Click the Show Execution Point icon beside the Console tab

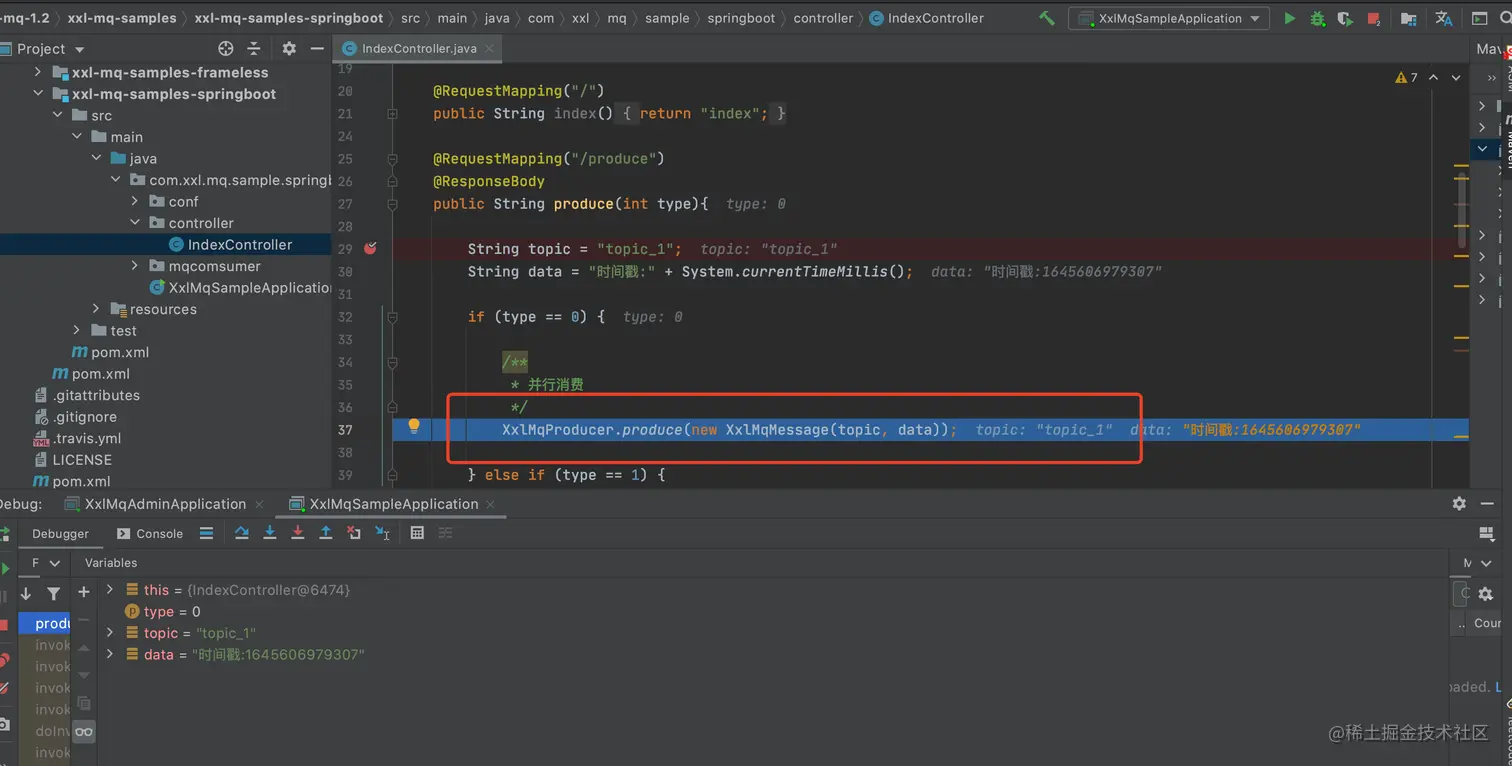pos(206,533)
